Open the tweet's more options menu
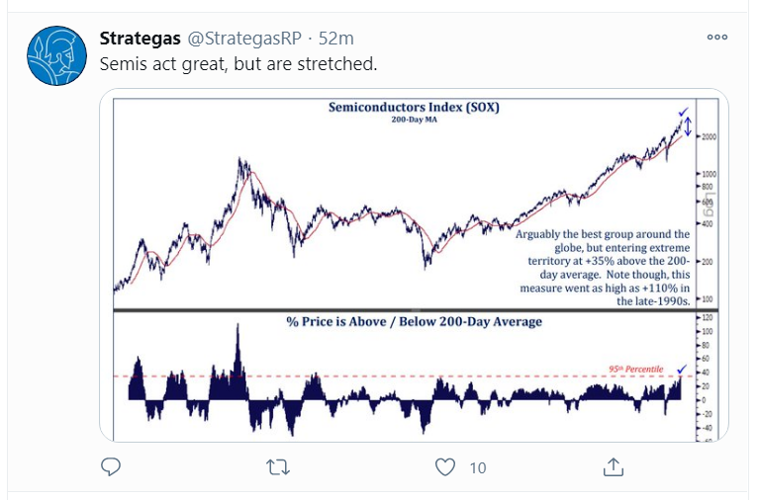758x500 pixels. click(x=717, y=37)
